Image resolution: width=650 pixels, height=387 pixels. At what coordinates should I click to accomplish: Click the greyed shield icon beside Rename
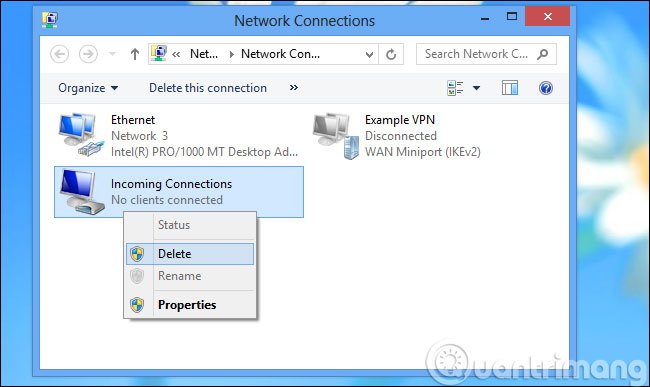[x=137, y=276]
